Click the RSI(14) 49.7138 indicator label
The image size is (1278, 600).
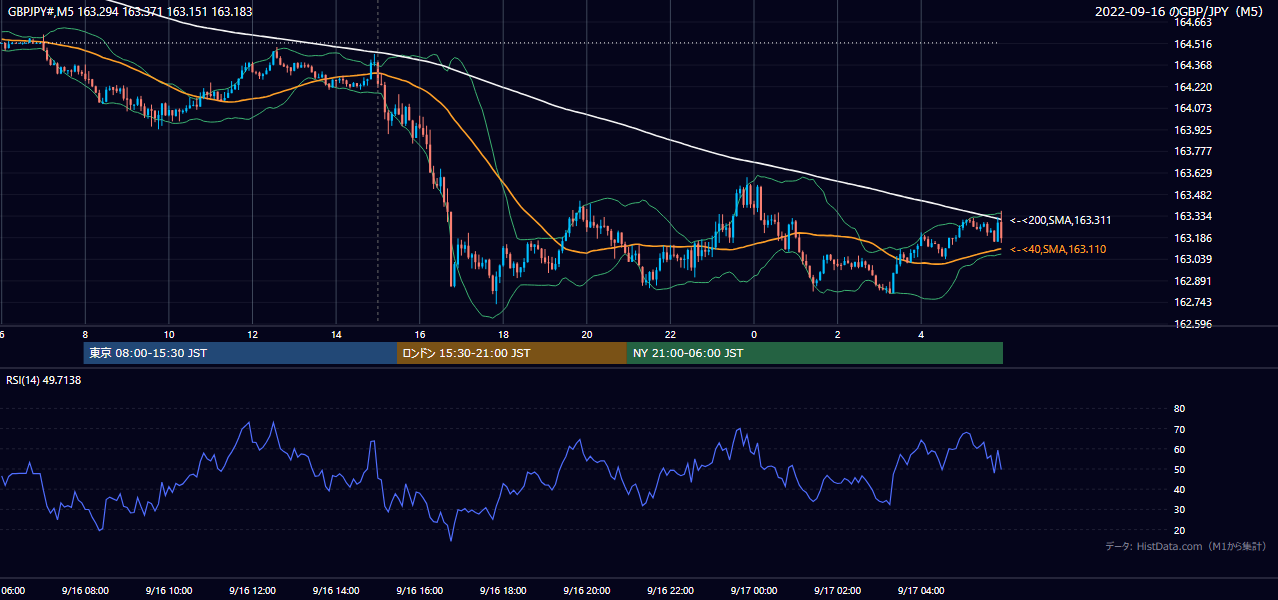coord(44,380)
